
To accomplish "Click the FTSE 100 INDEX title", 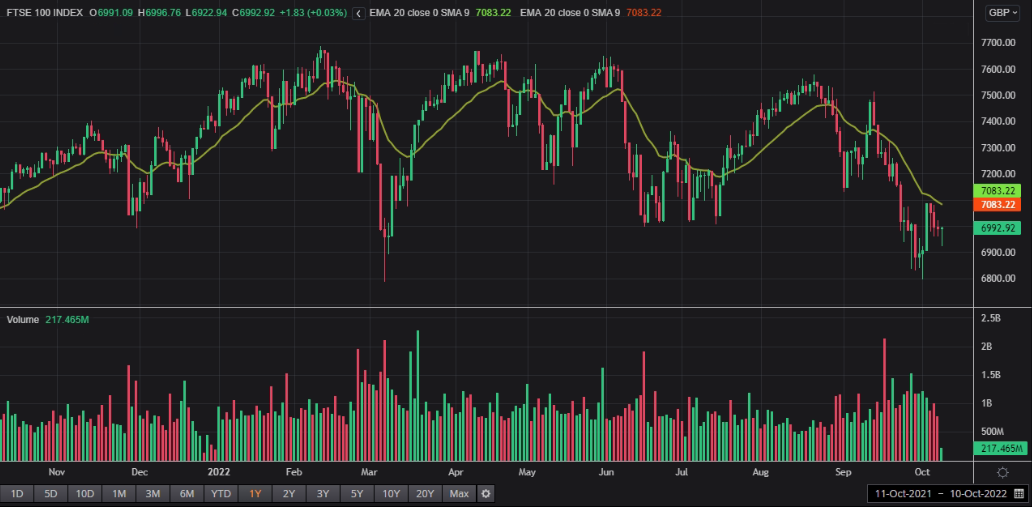I will 43,13.
